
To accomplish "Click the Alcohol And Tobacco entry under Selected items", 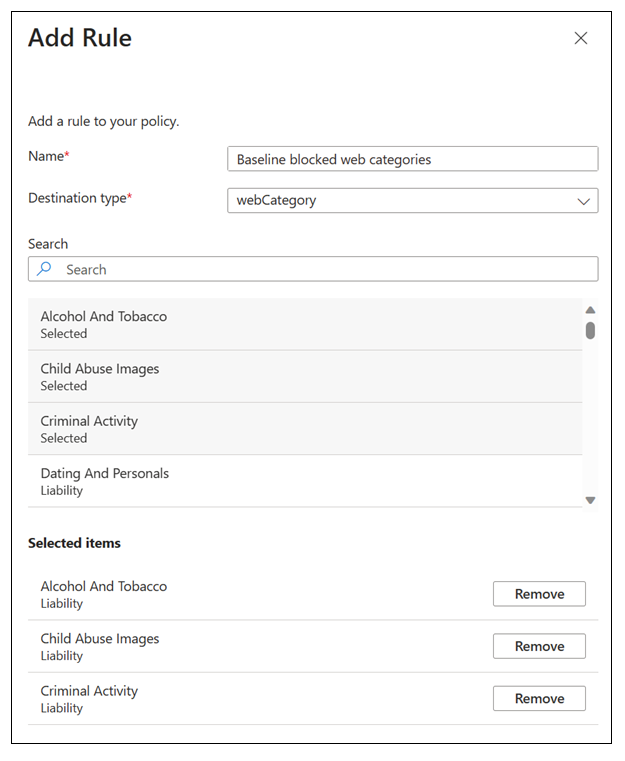I will point(104,594).
